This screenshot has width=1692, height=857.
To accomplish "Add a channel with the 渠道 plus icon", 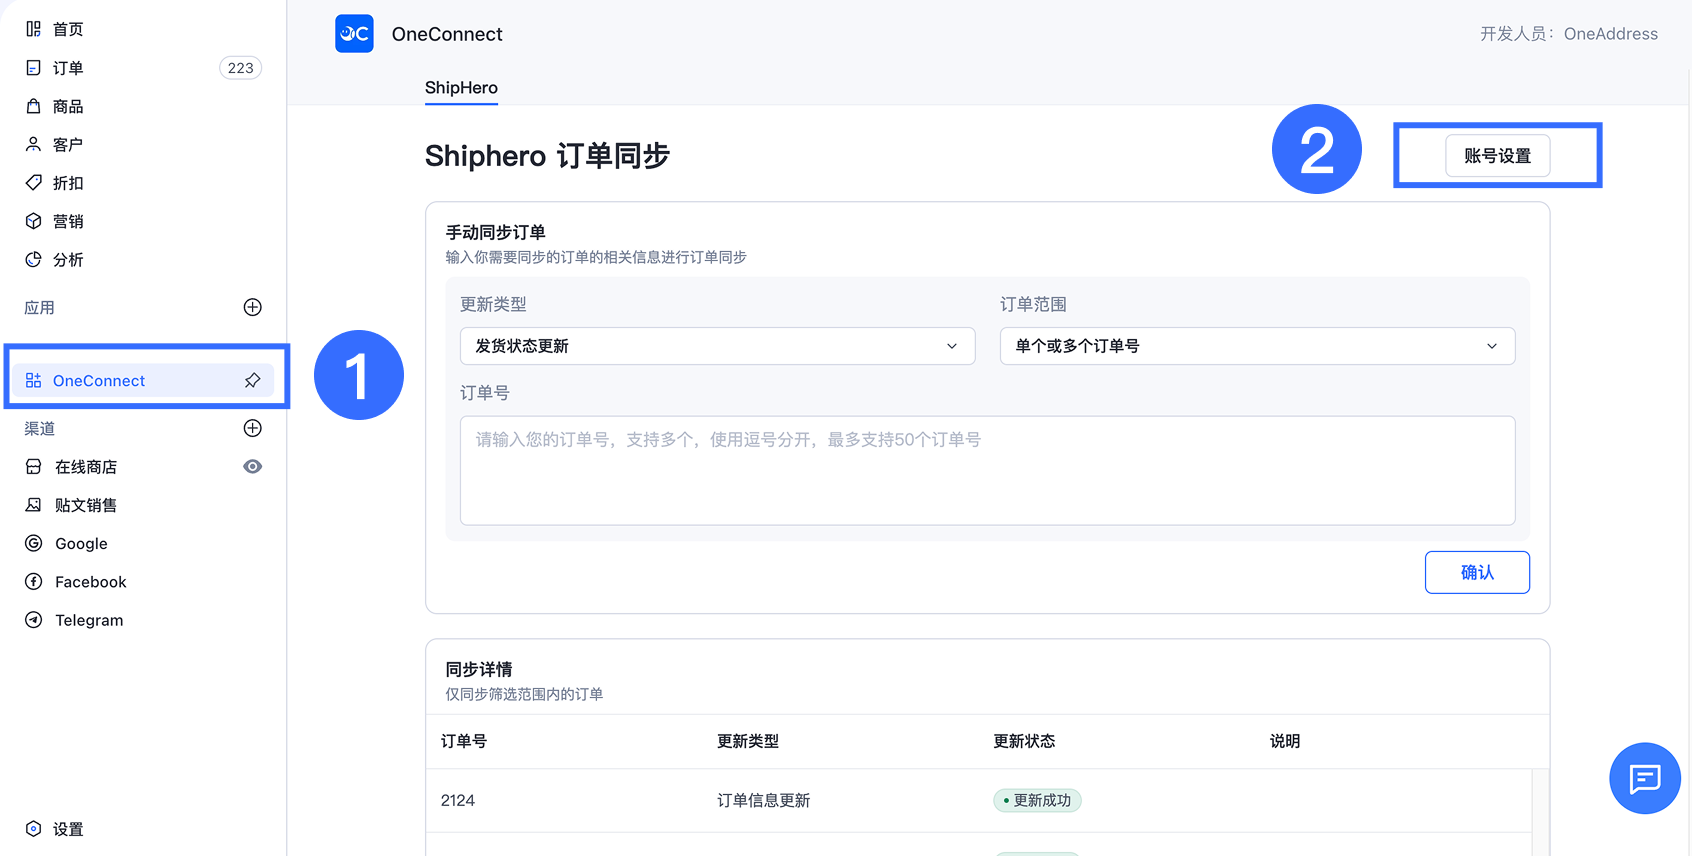I will (x=253, y=428).
